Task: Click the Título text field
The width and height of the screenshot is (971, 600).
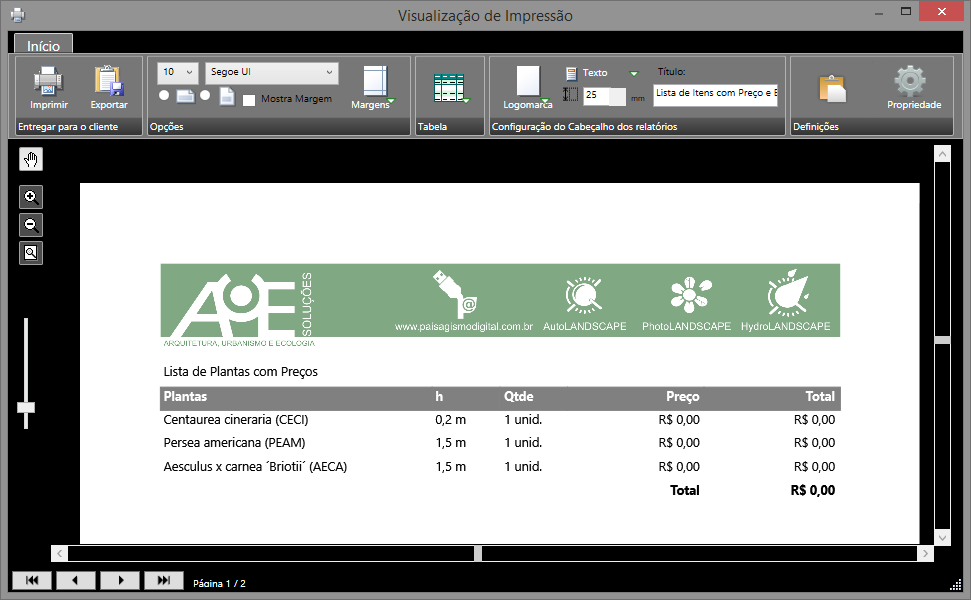Action: click(715, 93)
